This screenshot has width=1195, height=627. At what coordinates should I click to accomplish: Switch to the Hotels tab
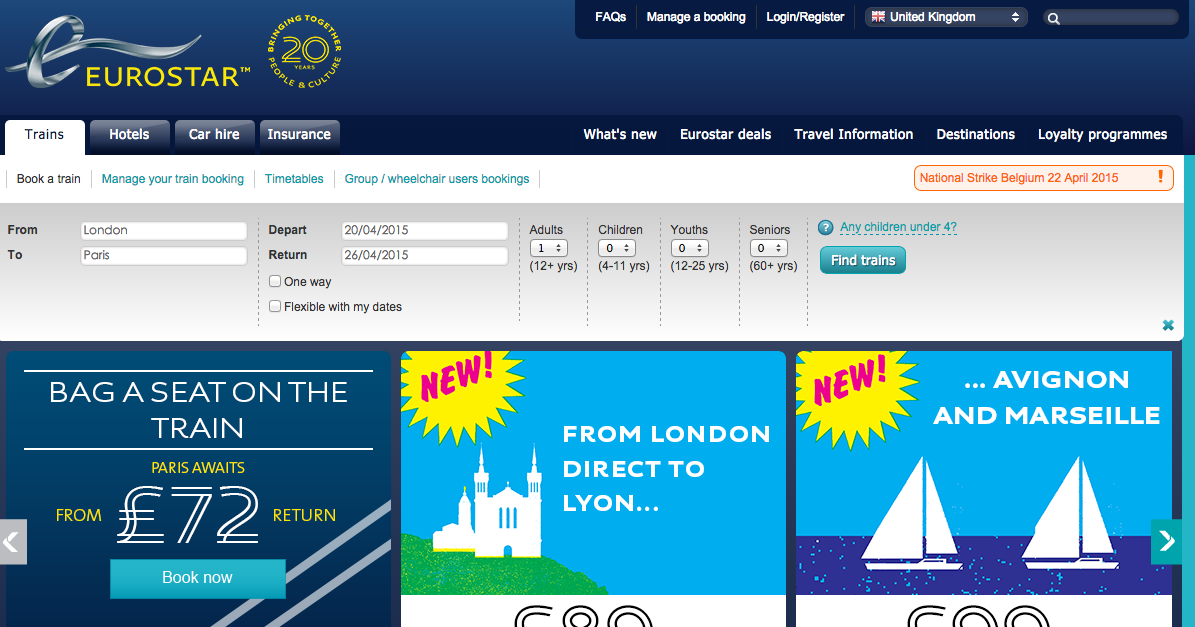point(130,136)
